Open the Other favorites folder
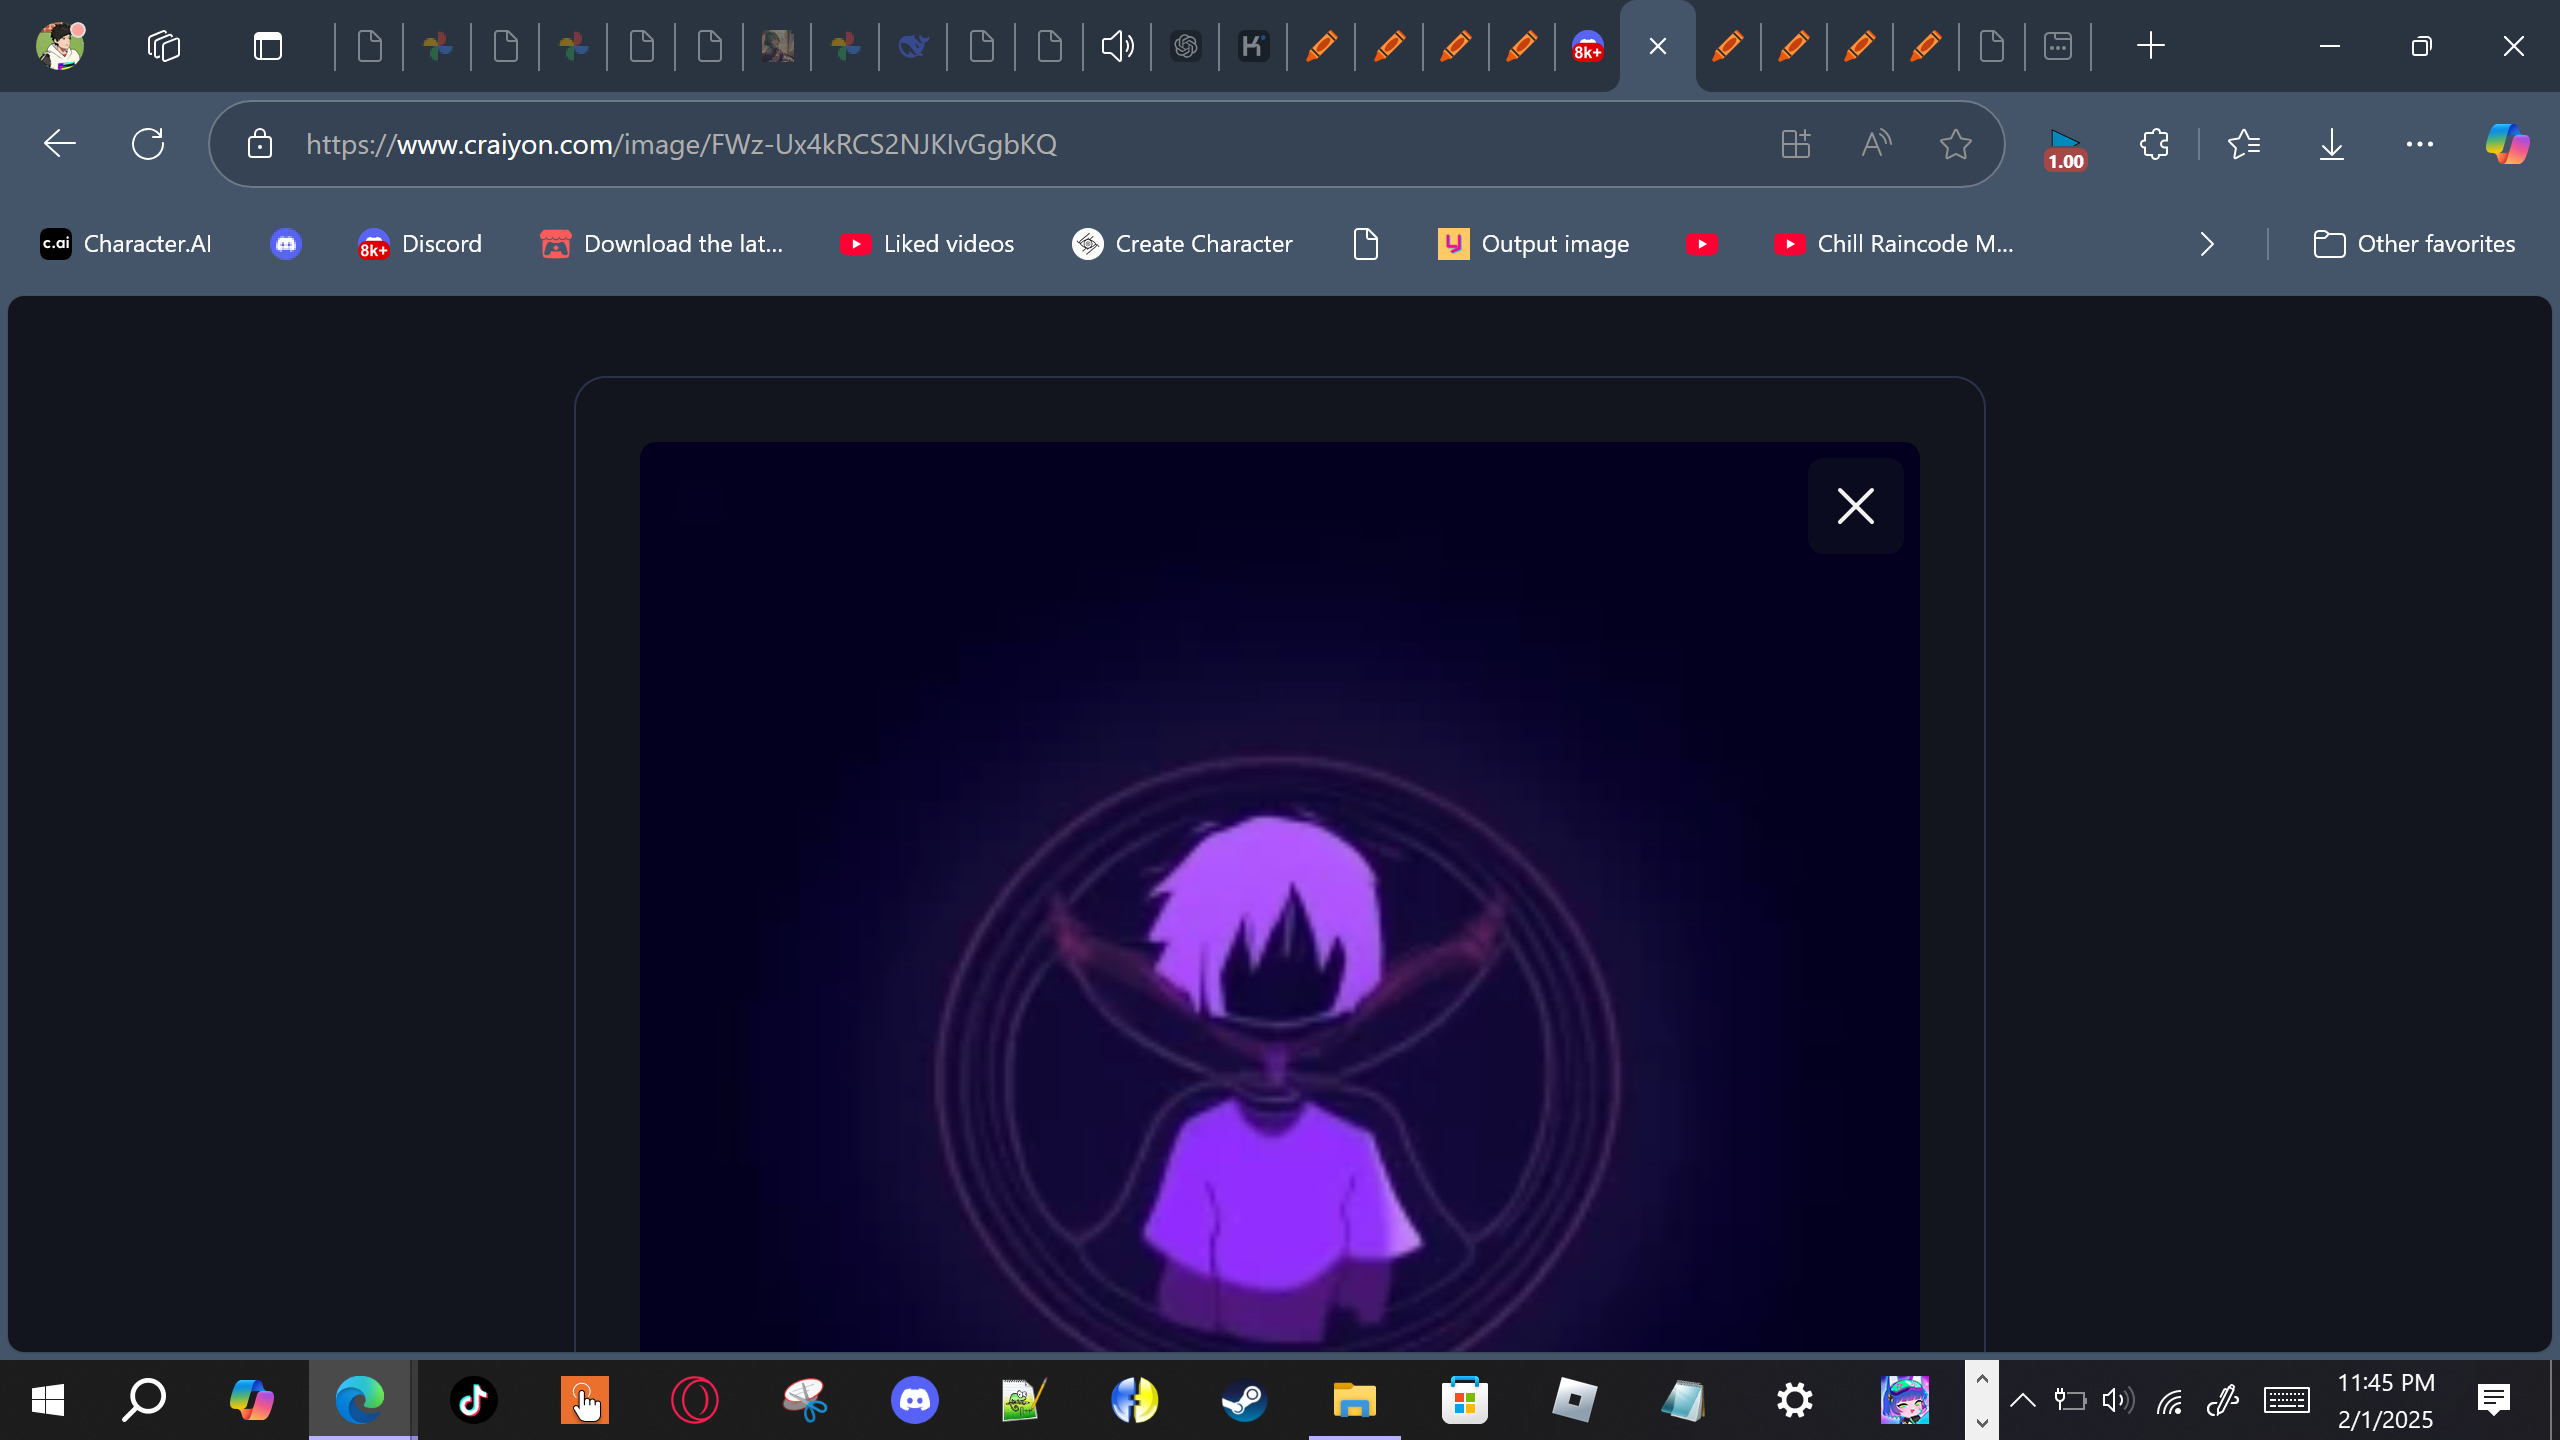Viewport: 2560px width, 1440px height. pos(2414,244)
